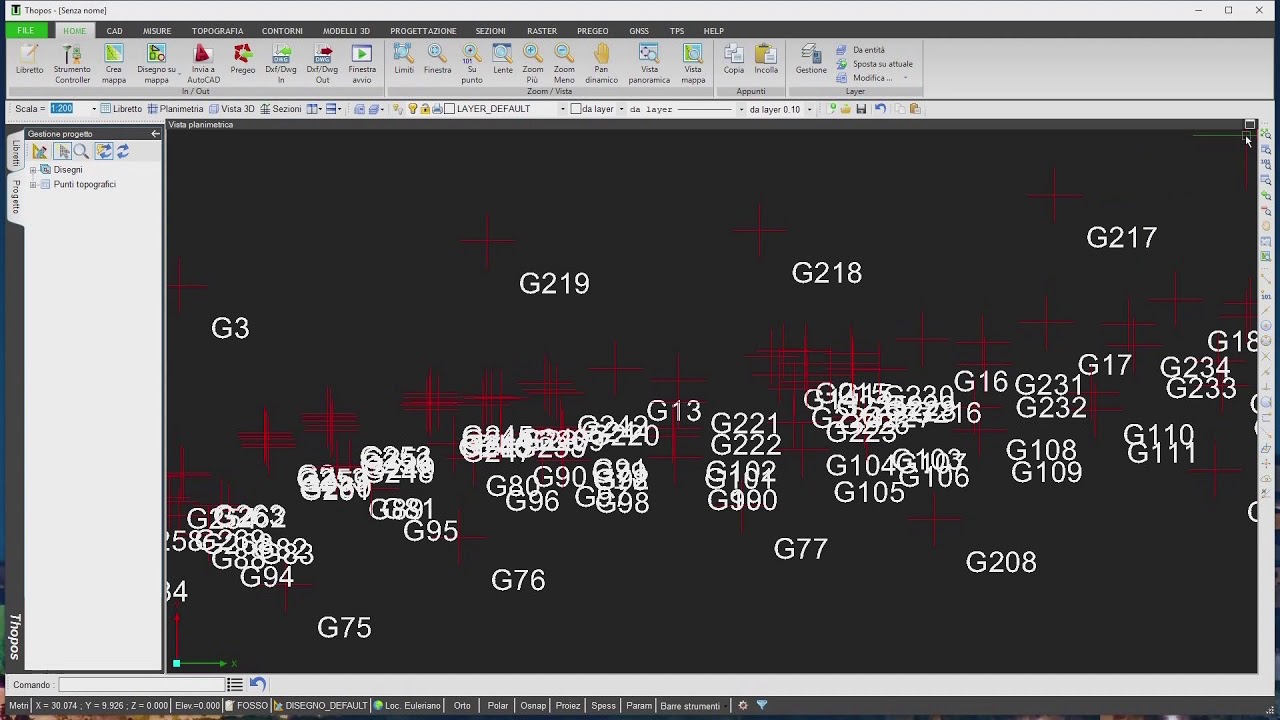Viewport: 1280px width, 720px height.
Task: Switch to Planimetria view
Action: [175, 109]
